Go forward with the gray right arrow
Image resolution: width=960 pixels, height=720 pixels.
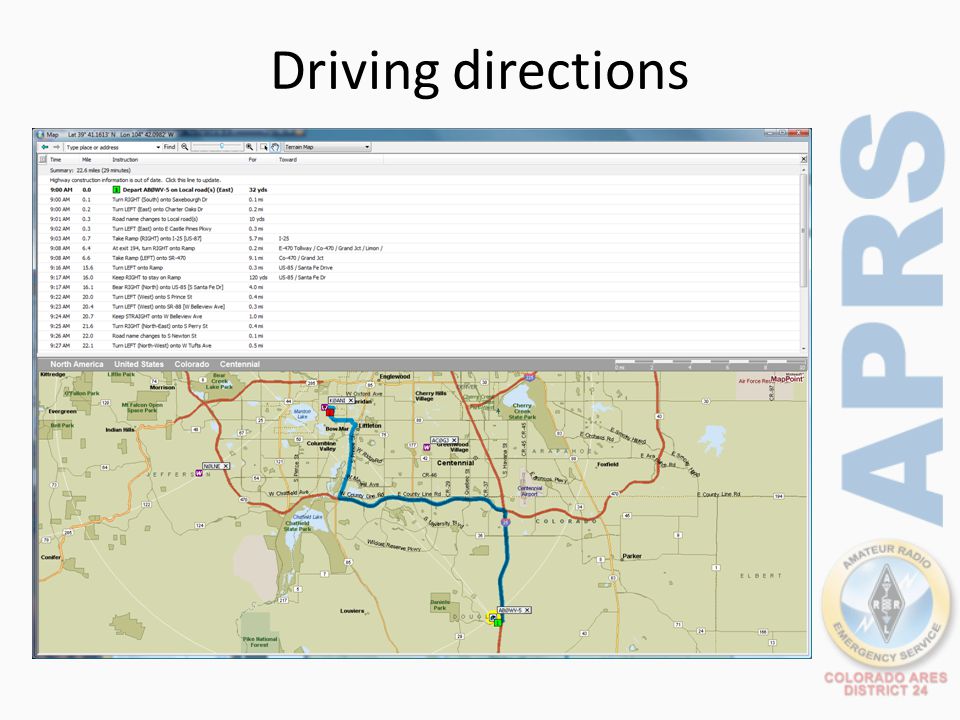pos(56,147)
